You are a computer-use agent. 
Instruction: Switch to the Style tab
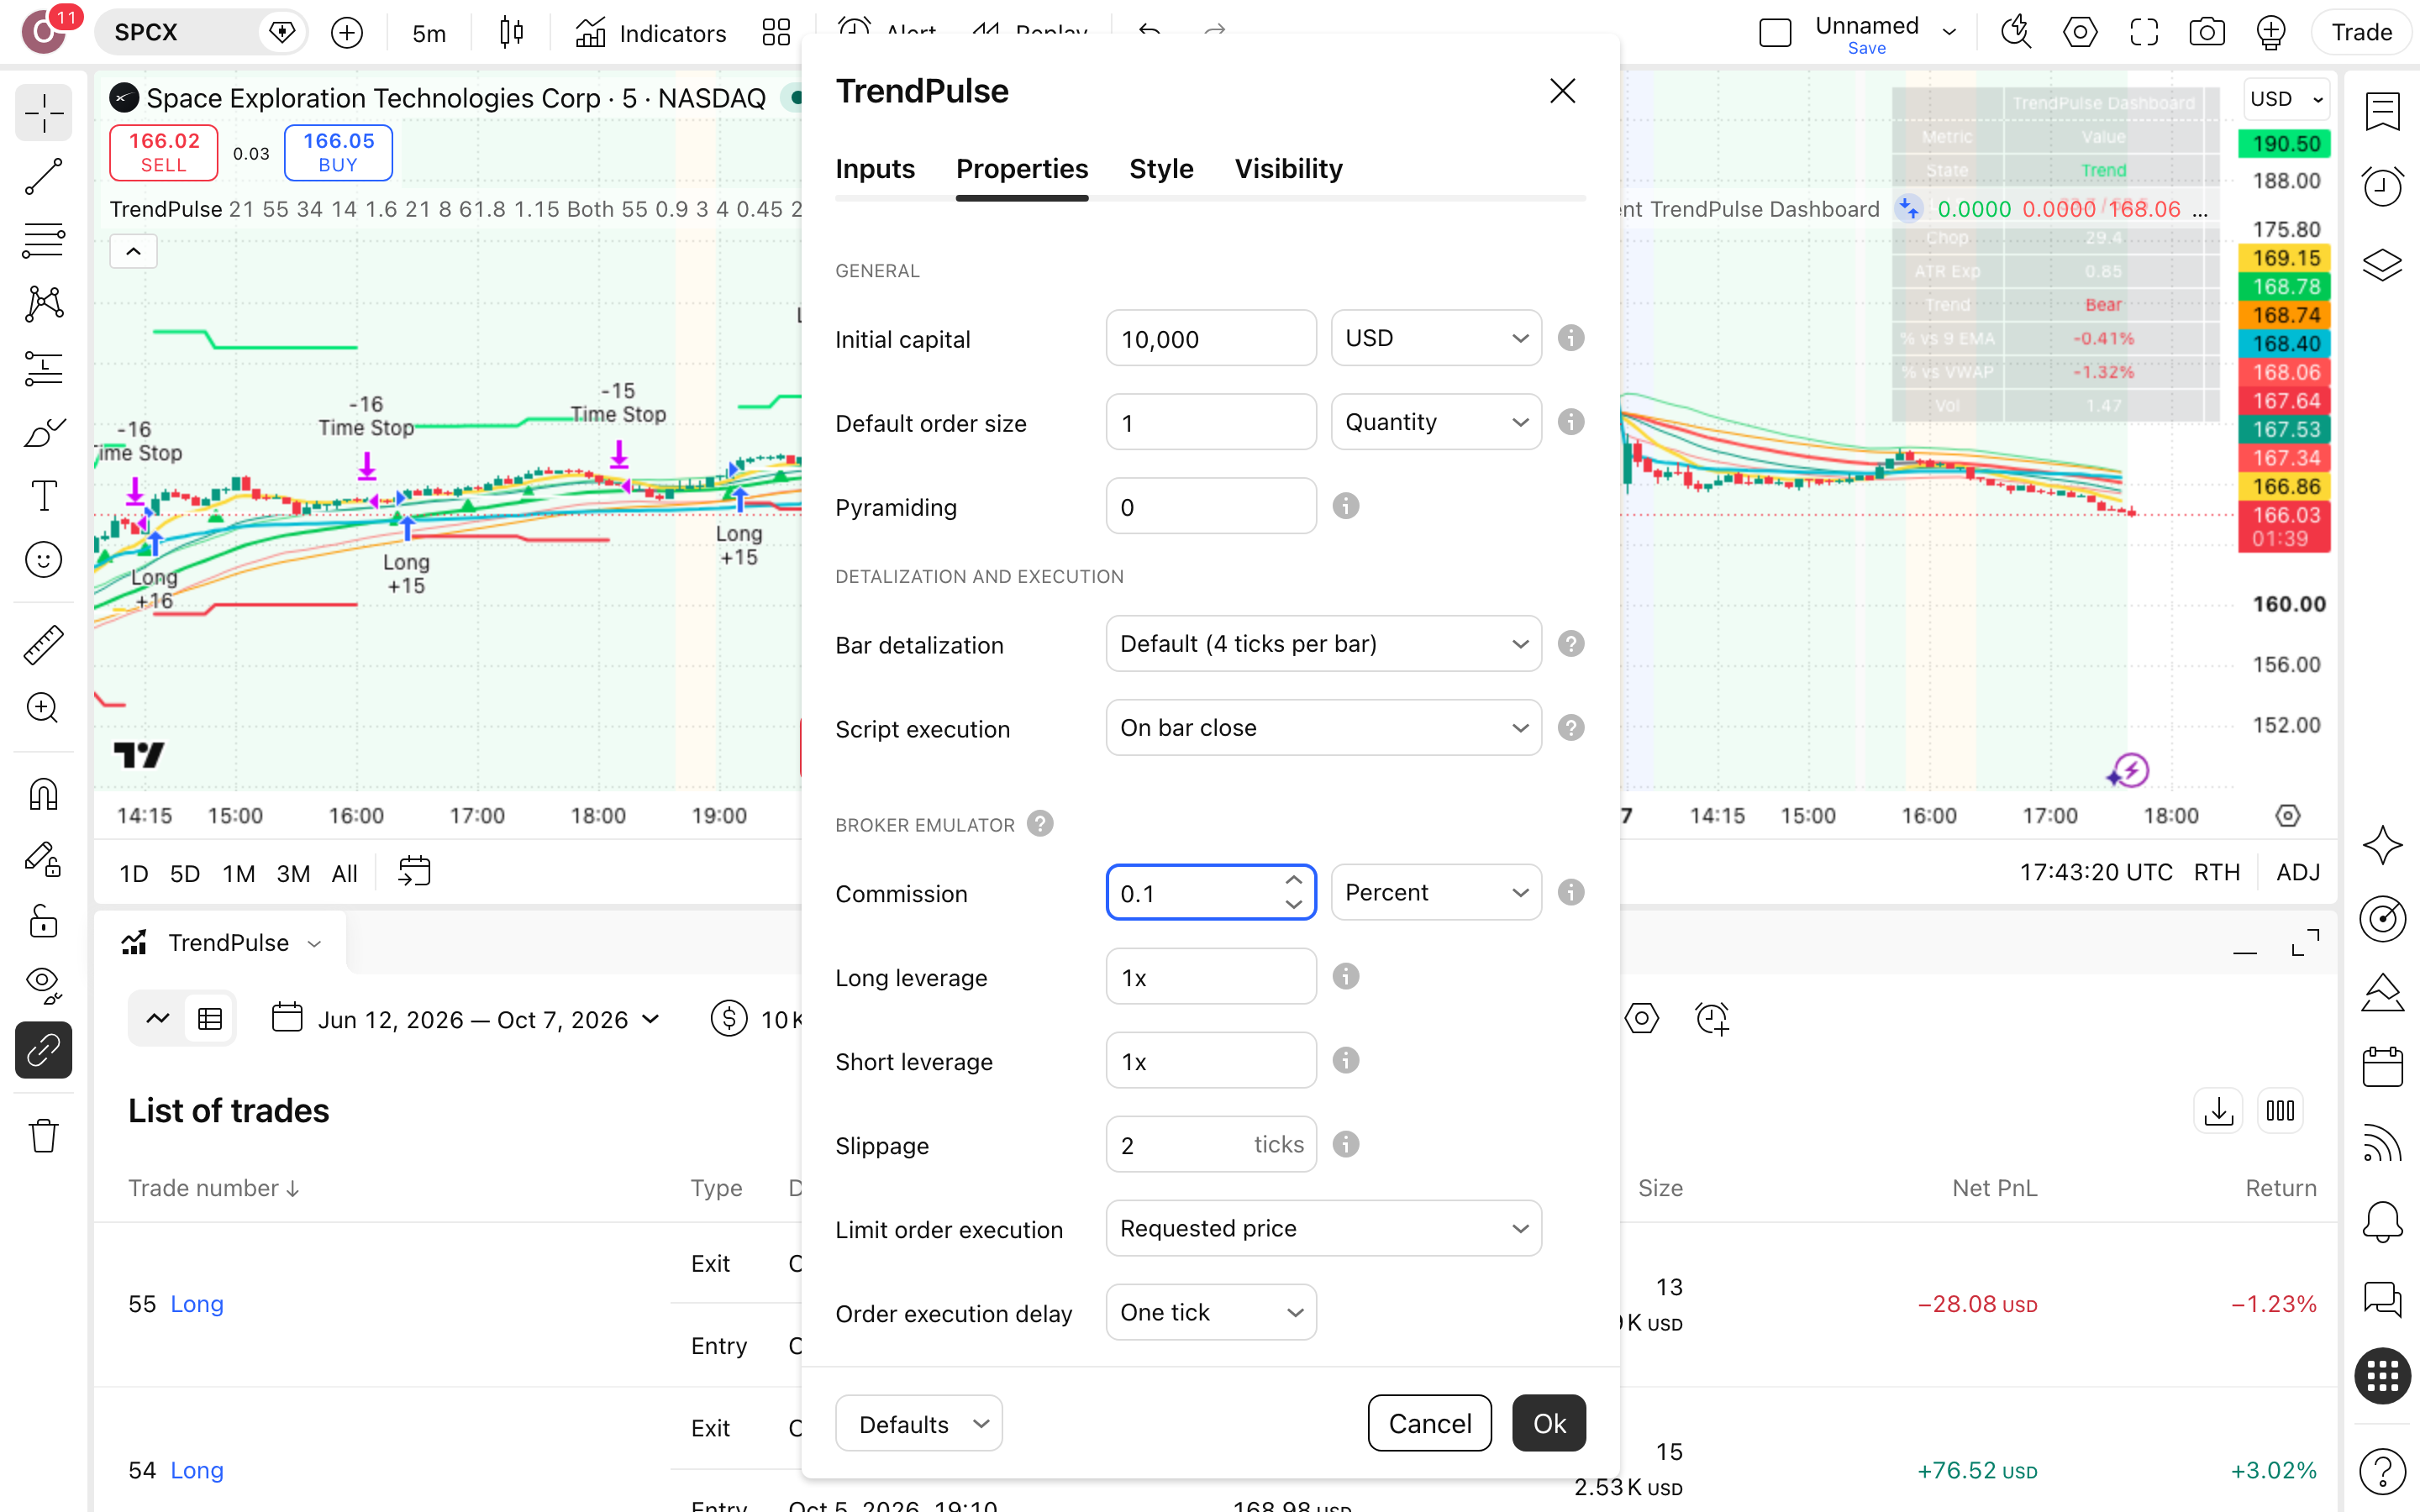tap(1161, 169)
